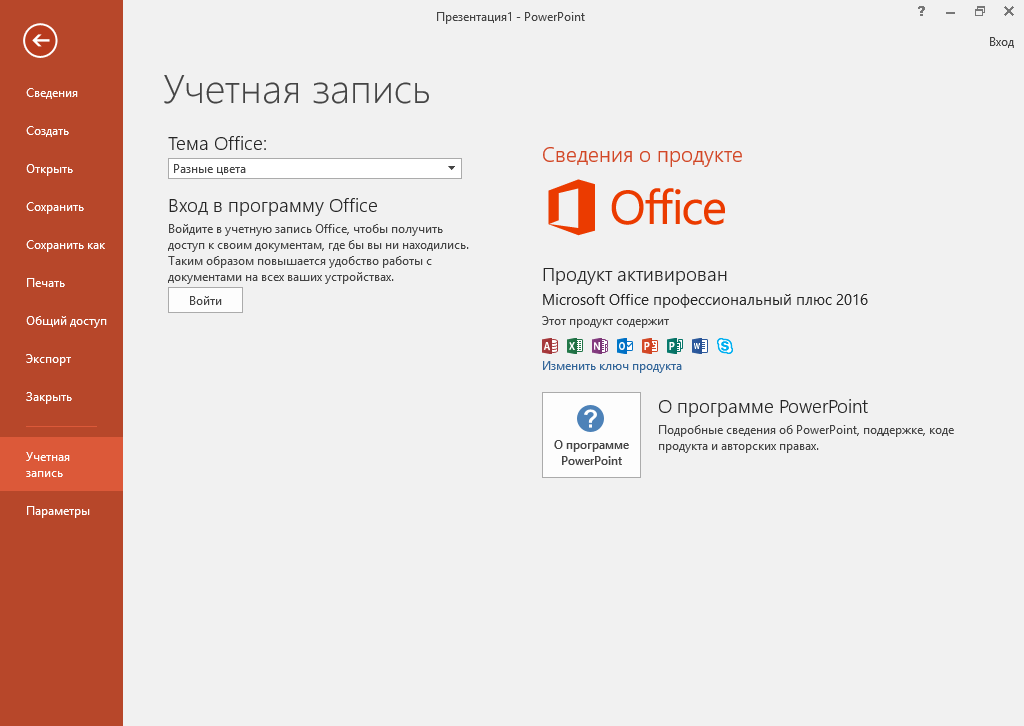
Task: Open Help via the question mark icon
Action: 920,12
